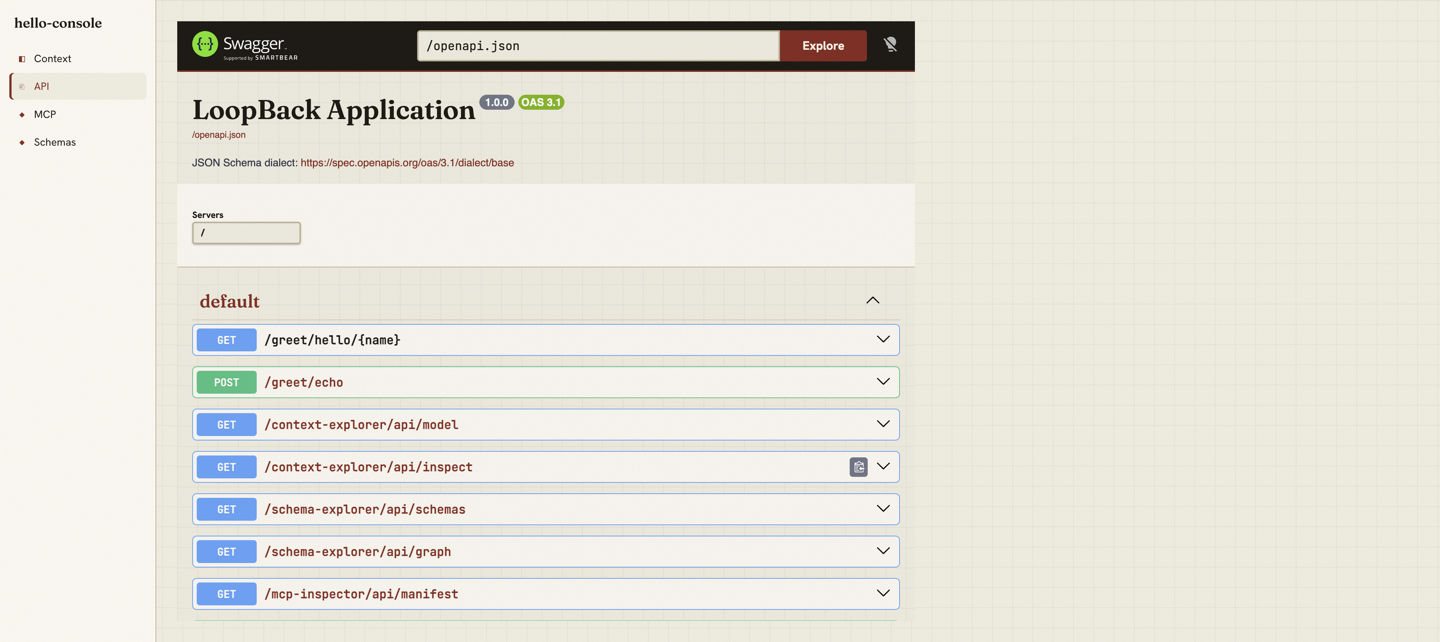Expand the /mcp-inspector/api/manifest chevron

pyautogui.click(x=883, y=593)
